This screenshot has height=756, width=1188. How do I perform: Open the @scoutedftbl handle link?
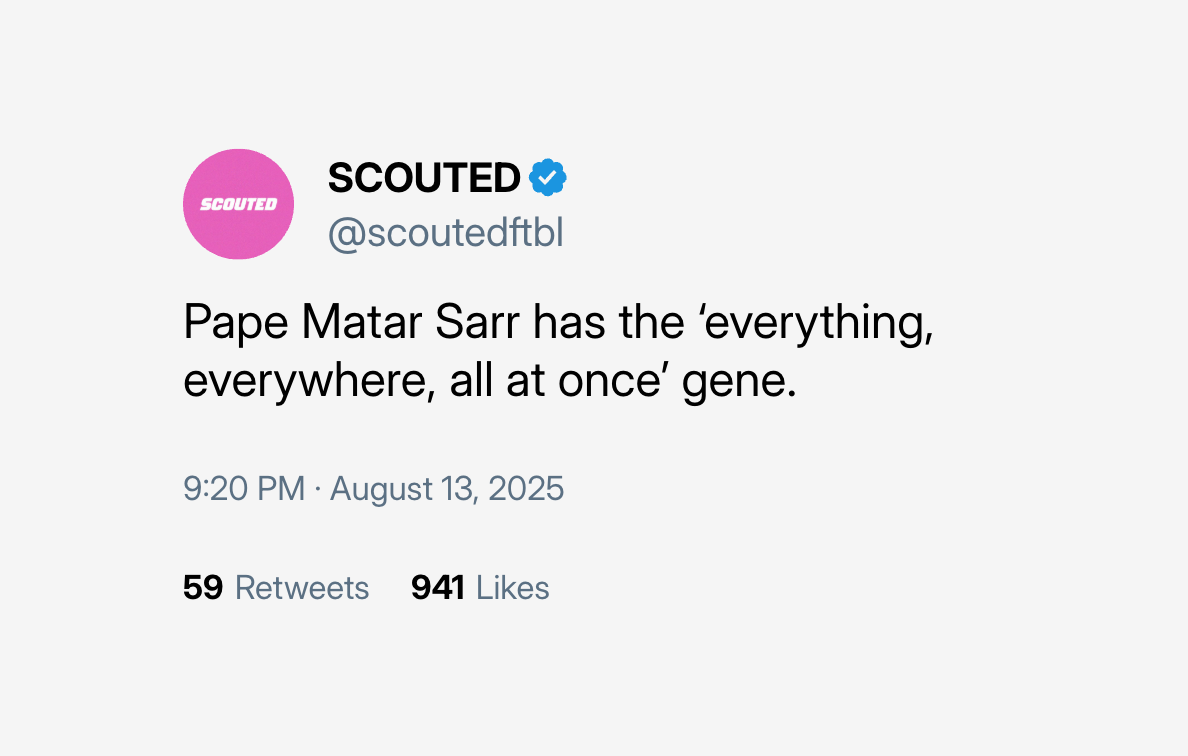[446, 233]
